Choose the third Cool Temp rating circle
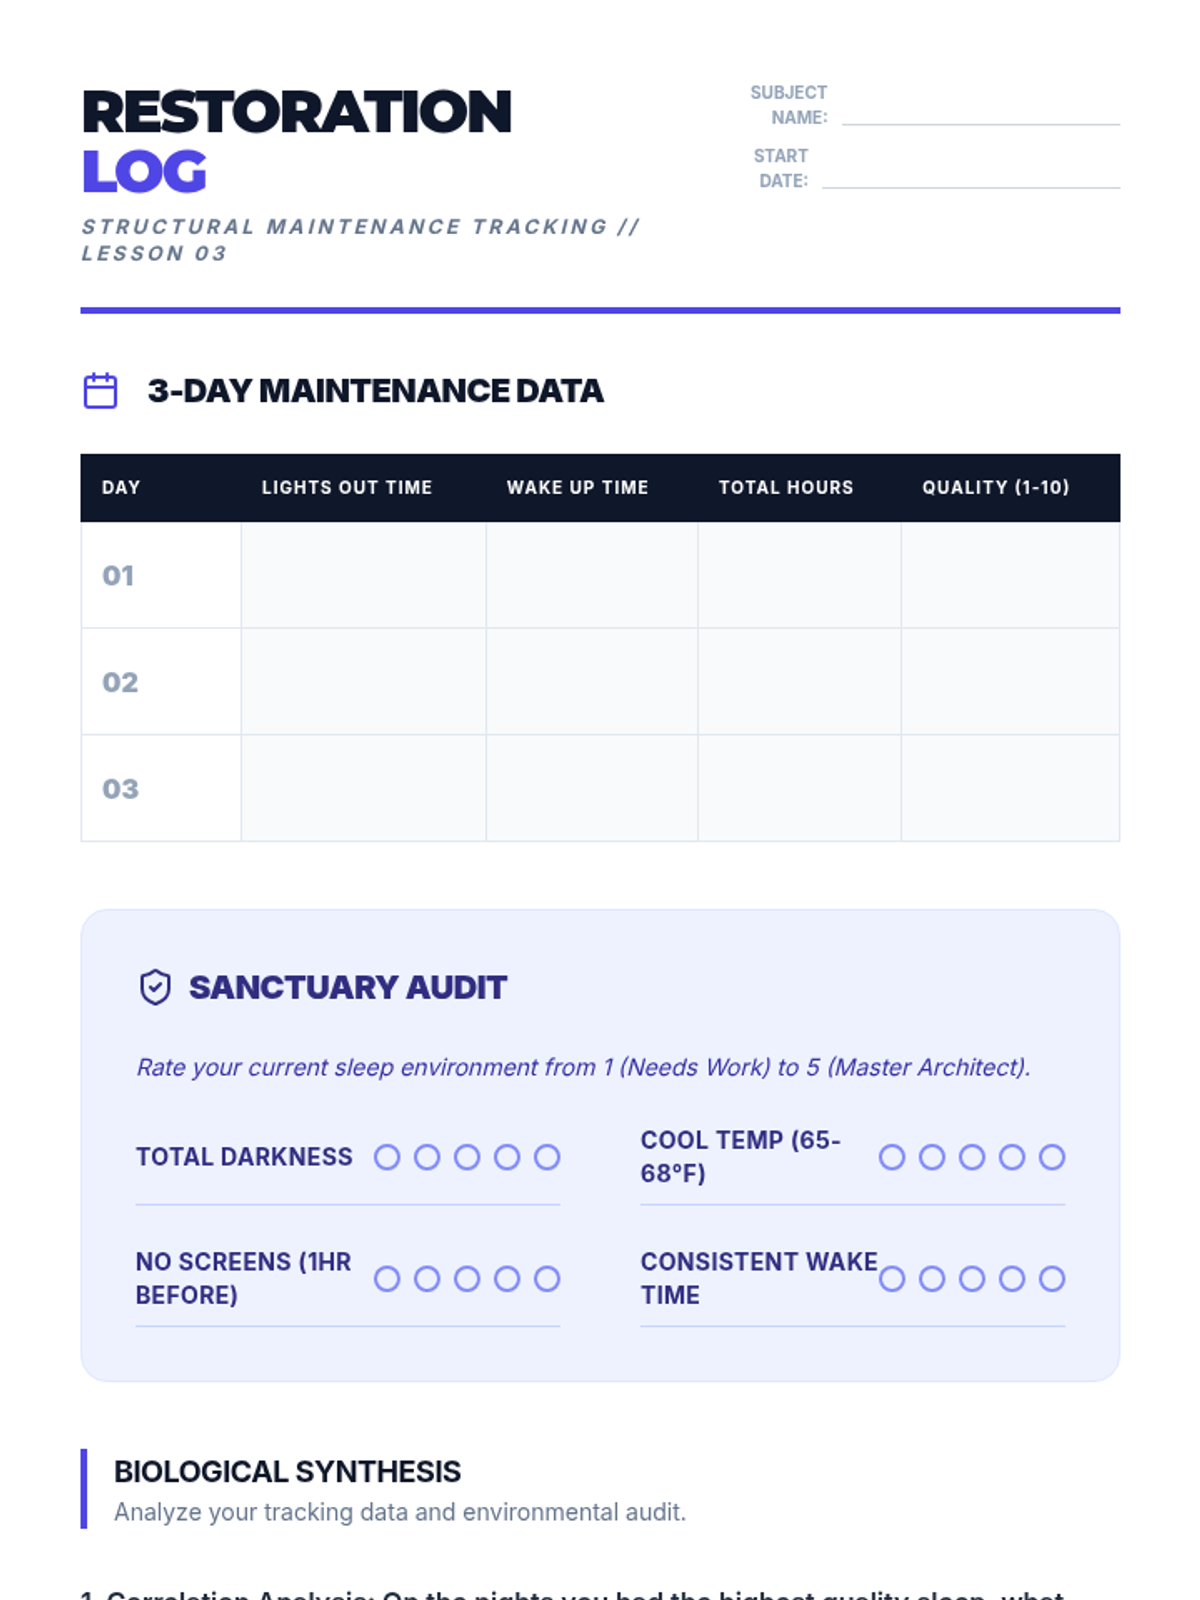 (972, 1157)
